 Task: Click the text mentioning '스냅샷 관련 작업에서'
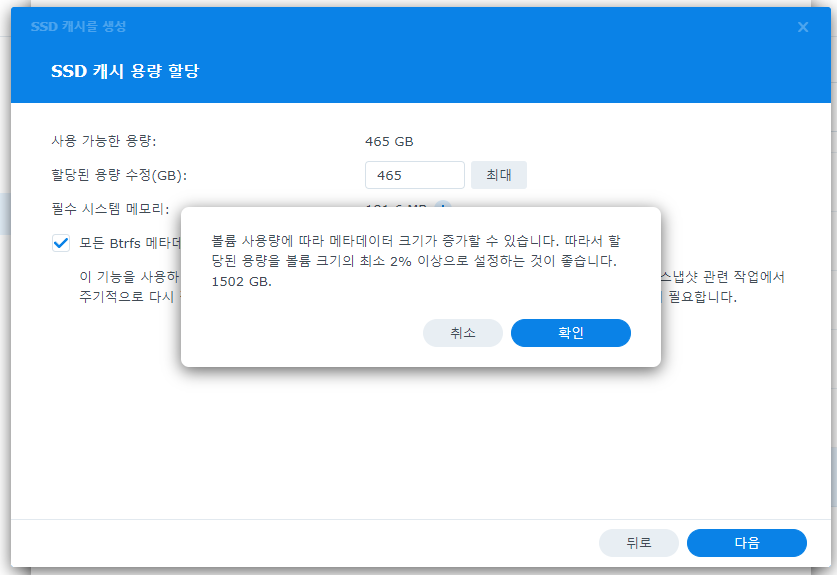722,277
